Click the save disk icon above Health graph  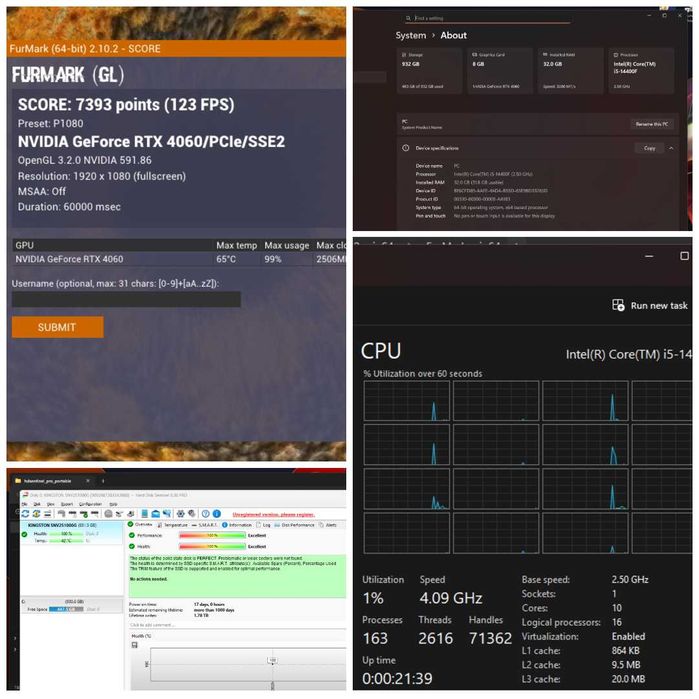[135, 645]
